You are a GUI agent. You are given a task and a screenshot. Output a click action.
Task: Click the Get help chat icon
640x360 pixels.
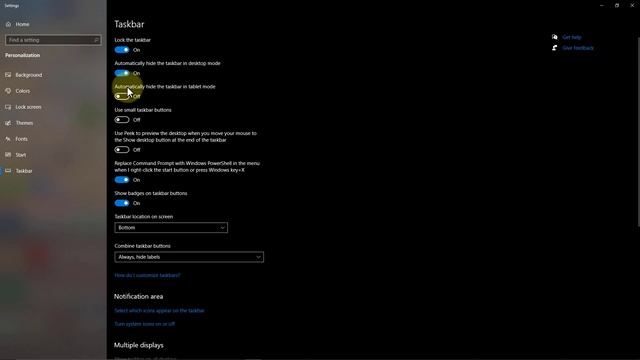[x=554, y=37]
